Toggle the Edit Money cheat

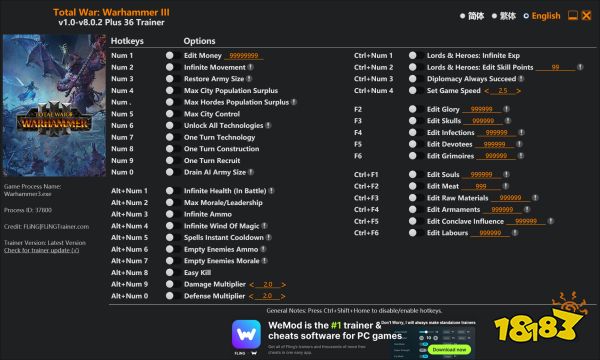click(170, 55)
